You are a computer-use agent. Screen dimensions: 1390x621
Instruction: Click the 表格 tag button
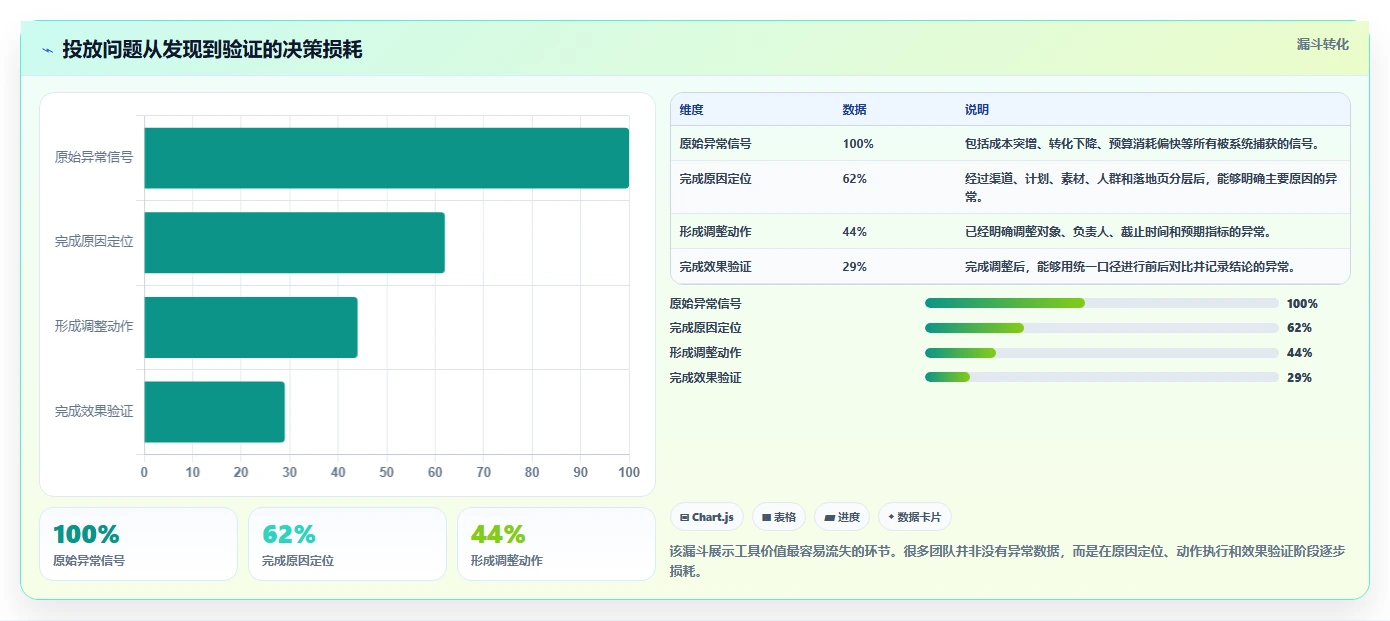(x=779, y=517)
